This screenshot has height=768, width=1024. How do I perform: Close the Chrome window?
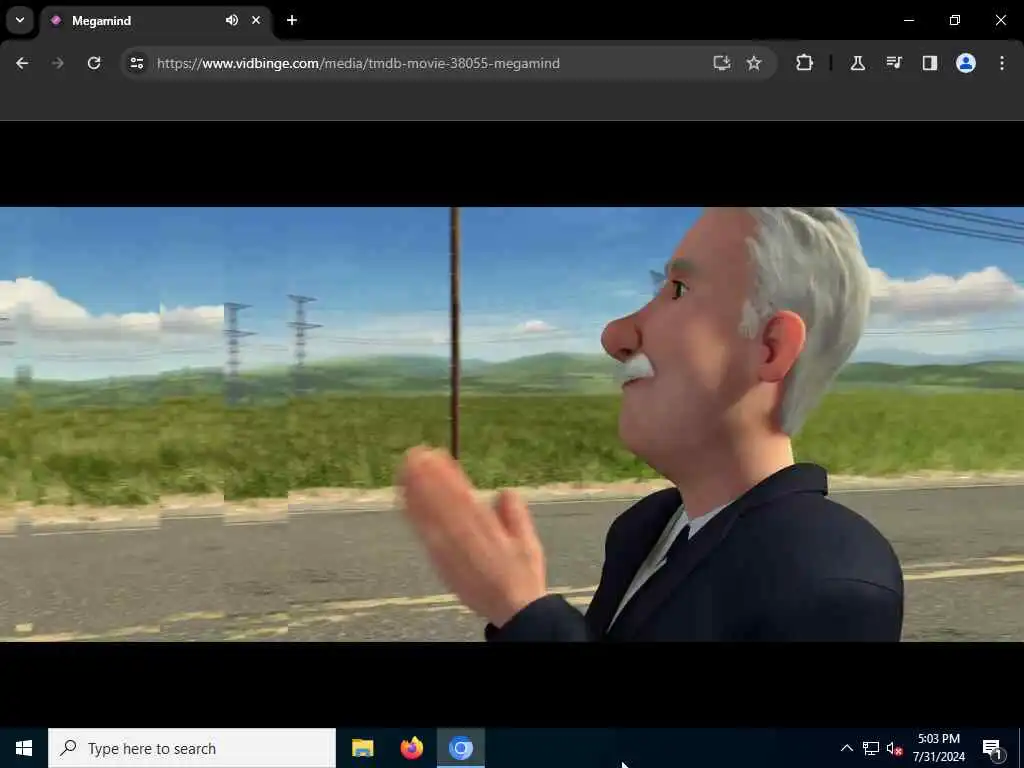[1000, 20]
